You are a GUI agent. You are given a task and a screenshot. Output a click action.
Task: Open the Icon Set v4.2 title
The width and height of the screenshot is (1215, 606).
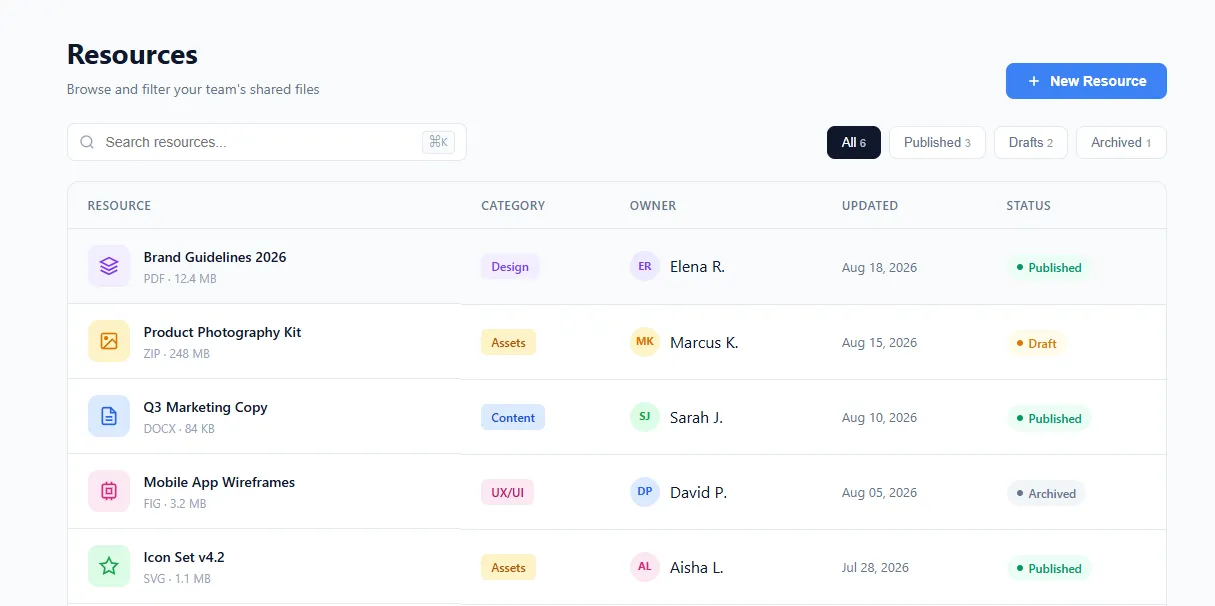(x=184, y=557)
